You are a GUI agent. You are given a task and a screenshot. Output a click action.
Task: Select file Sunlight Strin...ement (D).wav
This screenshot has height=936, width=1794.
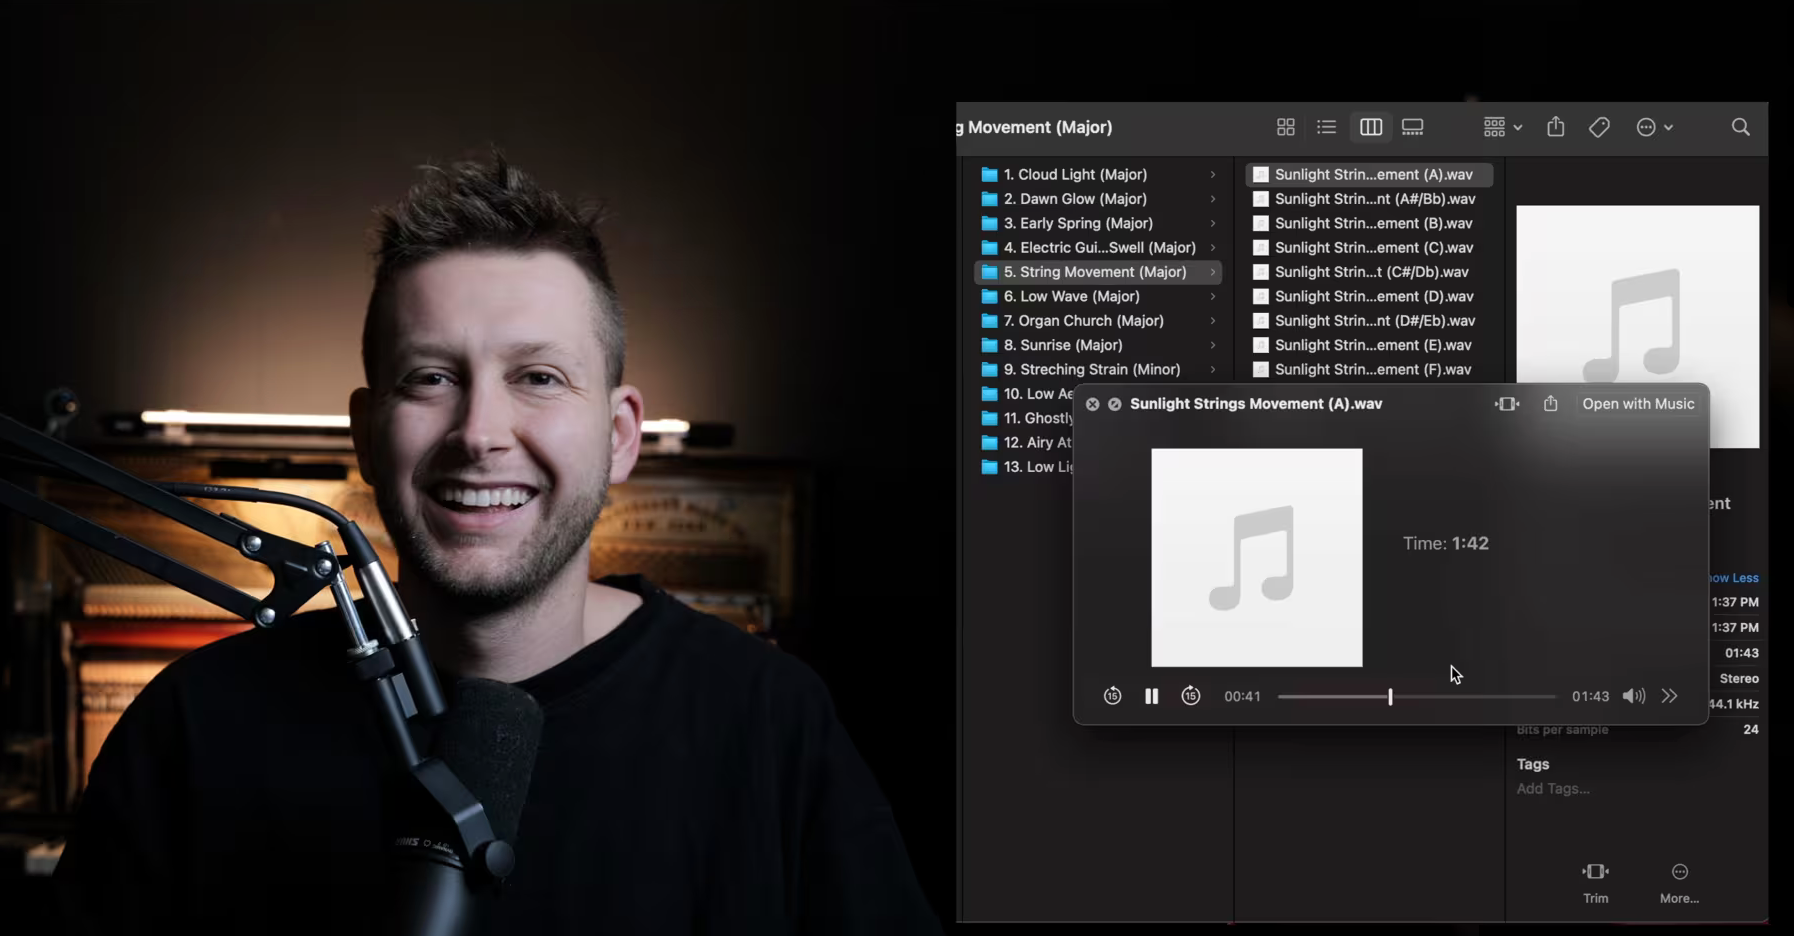pos(1369,296)
